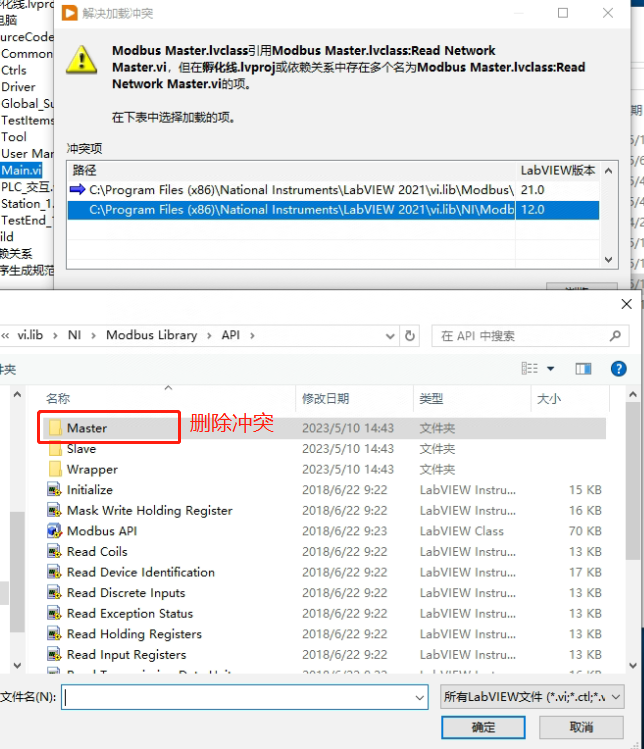Select the conflict row with LabVIEW version 21.0
The height and width of the screenshot is (749, 644).
333,190
